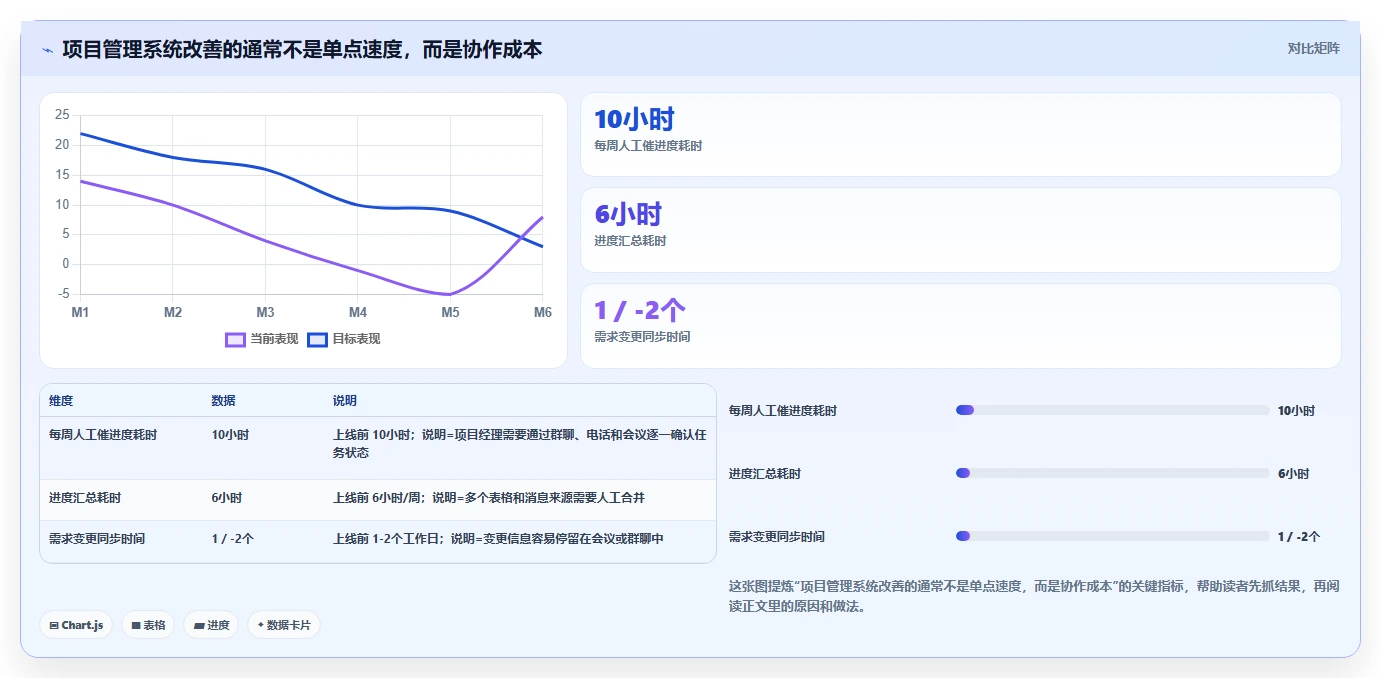Click card caption 需求变更同步时间 under 1 / -2个
Screen dimensions: 1381x678
(642, 337)
